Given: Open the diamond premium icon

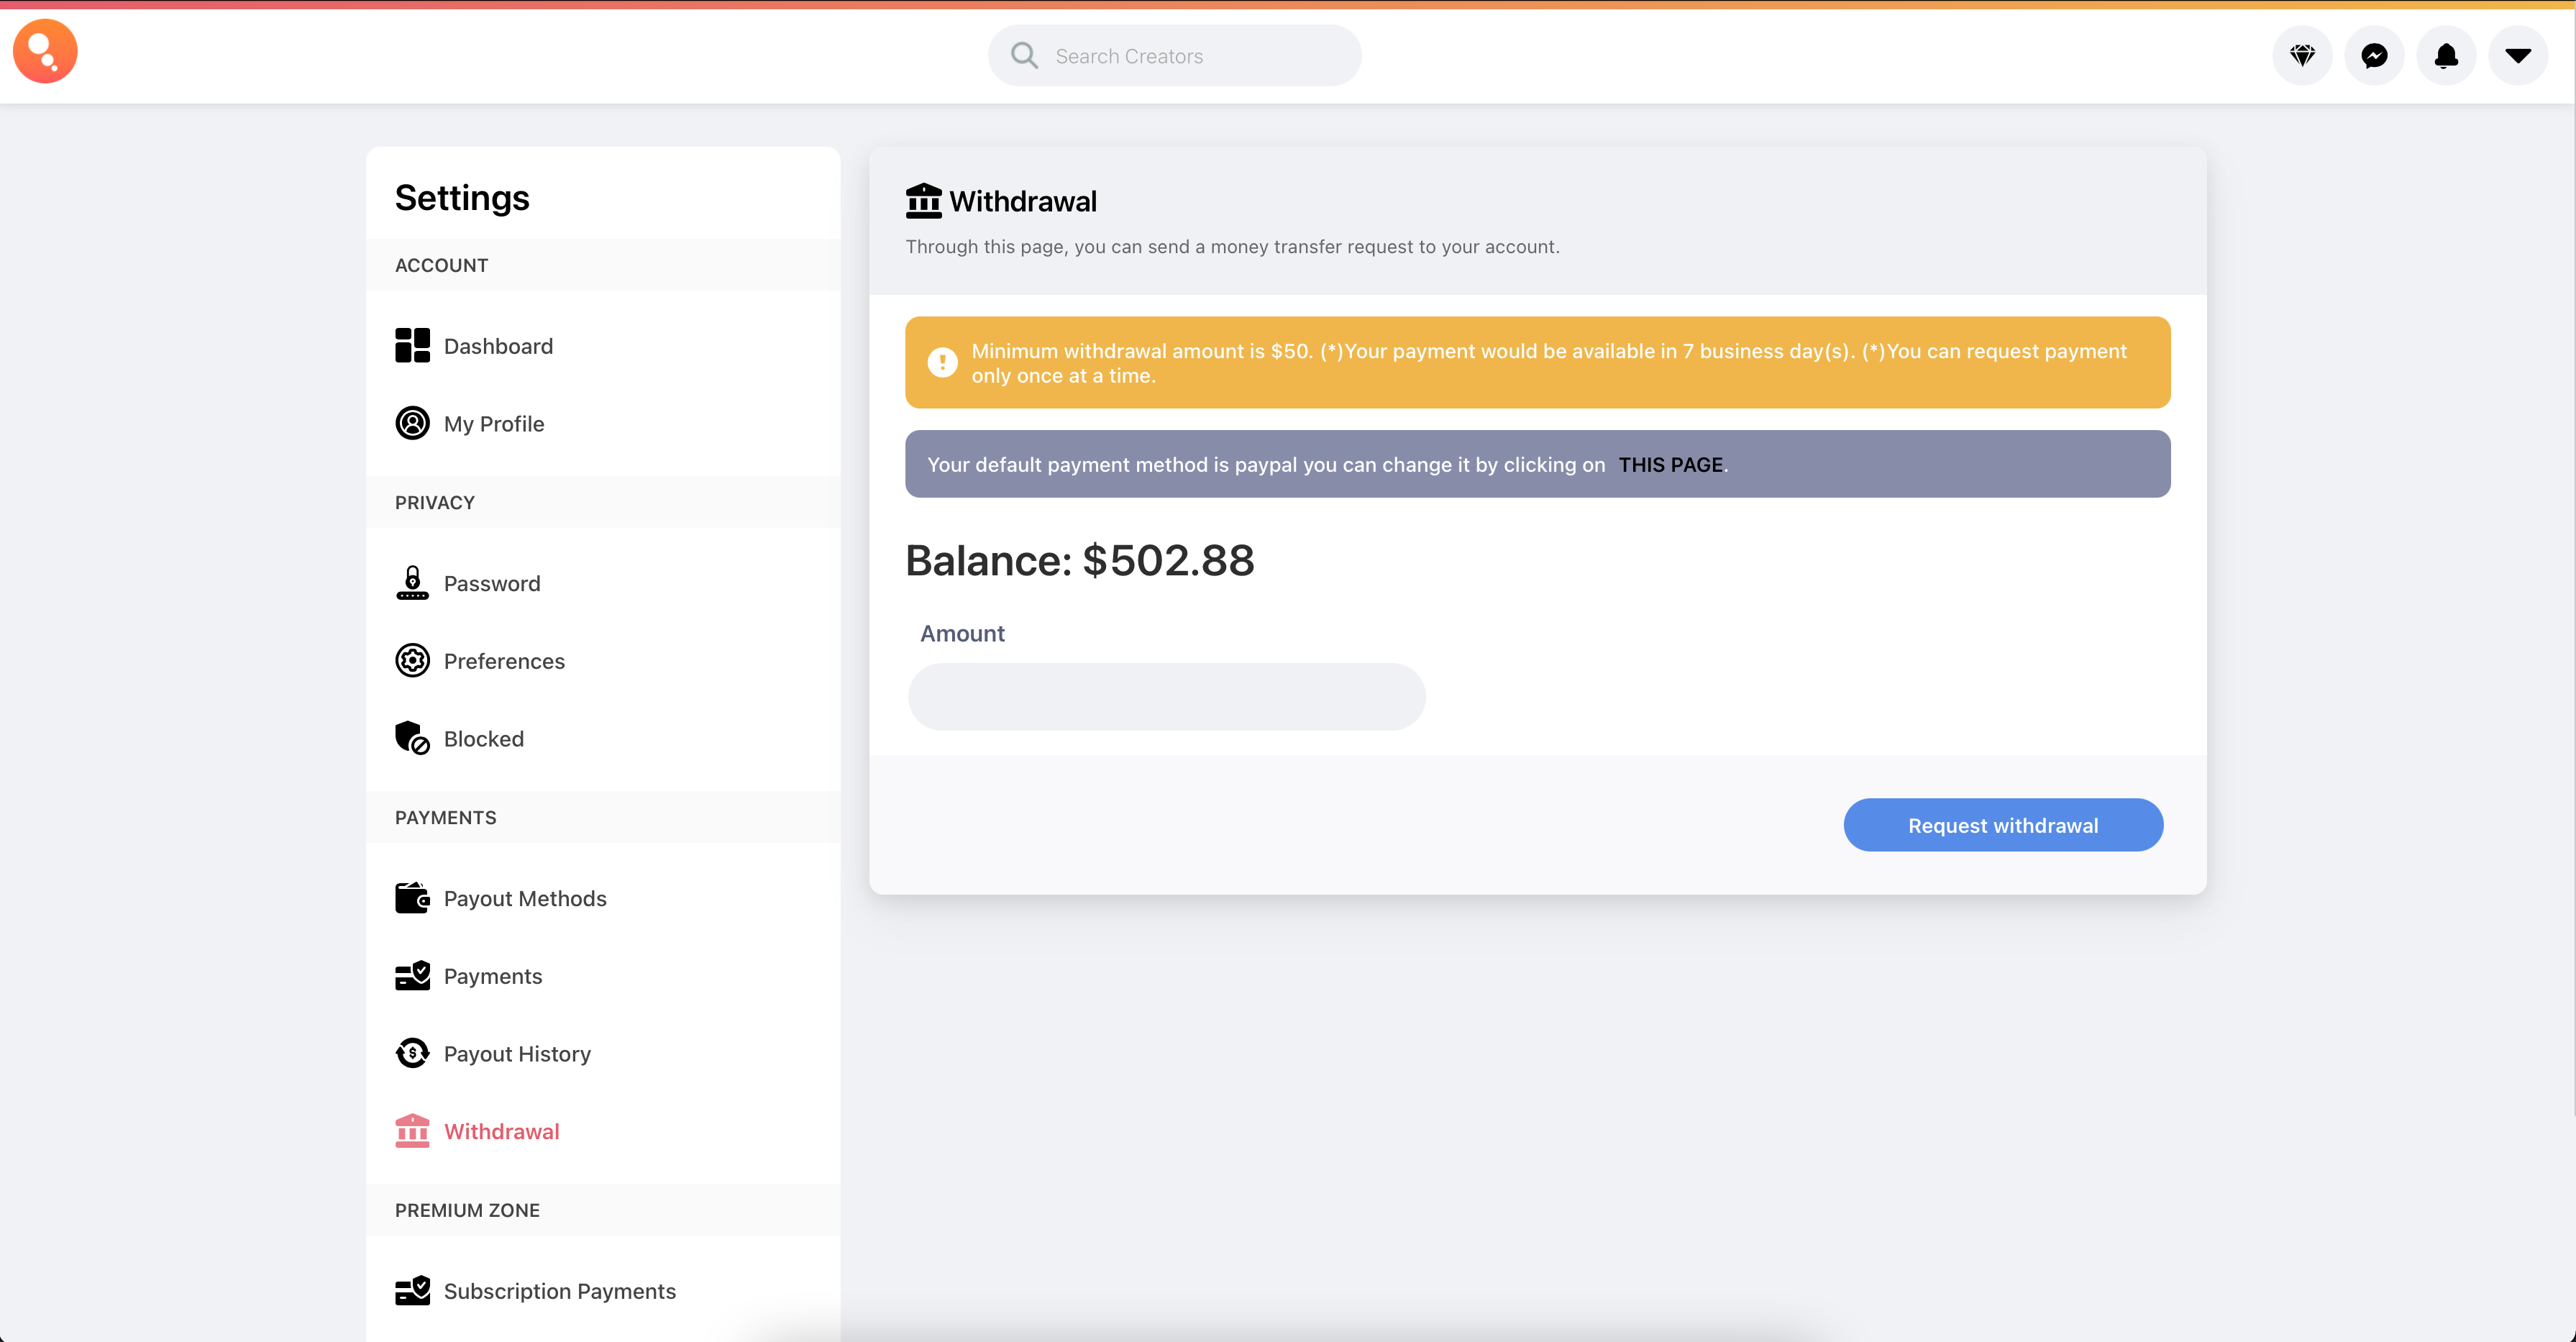Looking at the screenshot, I should coord(2302,56).
